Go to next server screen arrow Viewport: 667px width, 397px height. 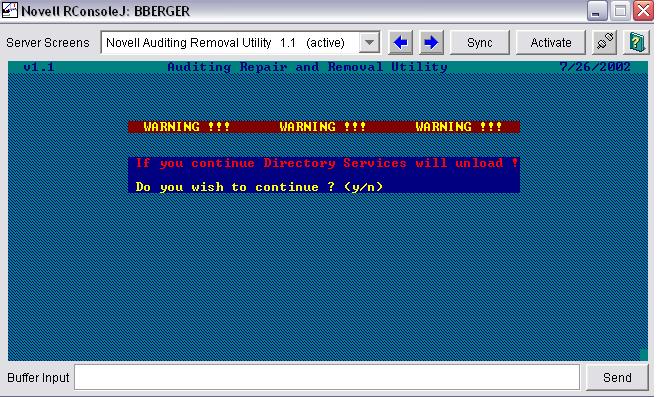point(431,43)
